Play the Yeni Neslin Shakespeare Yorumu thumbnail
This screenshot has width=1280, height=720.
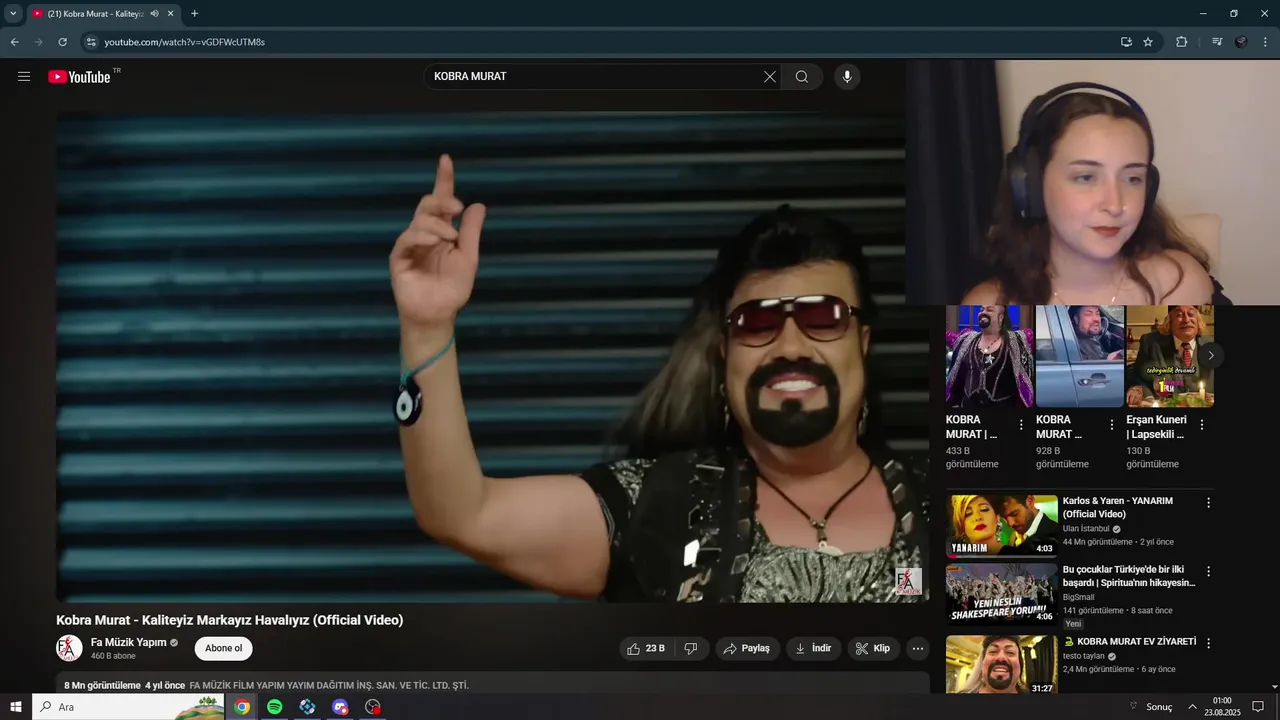coord(1001,594)
